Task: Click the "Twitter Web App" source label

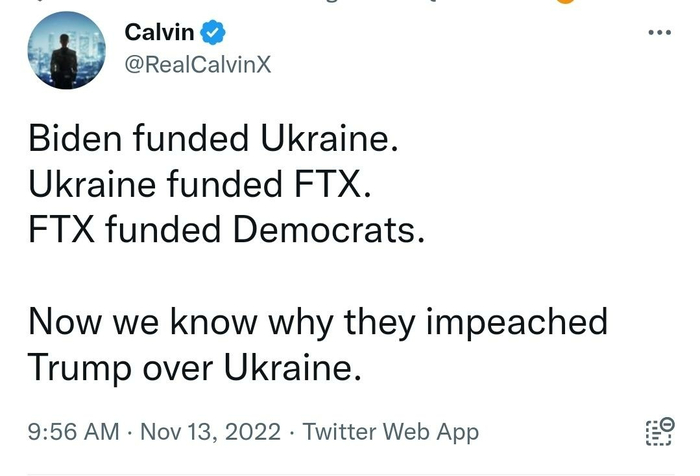Action: pos(390,432)
